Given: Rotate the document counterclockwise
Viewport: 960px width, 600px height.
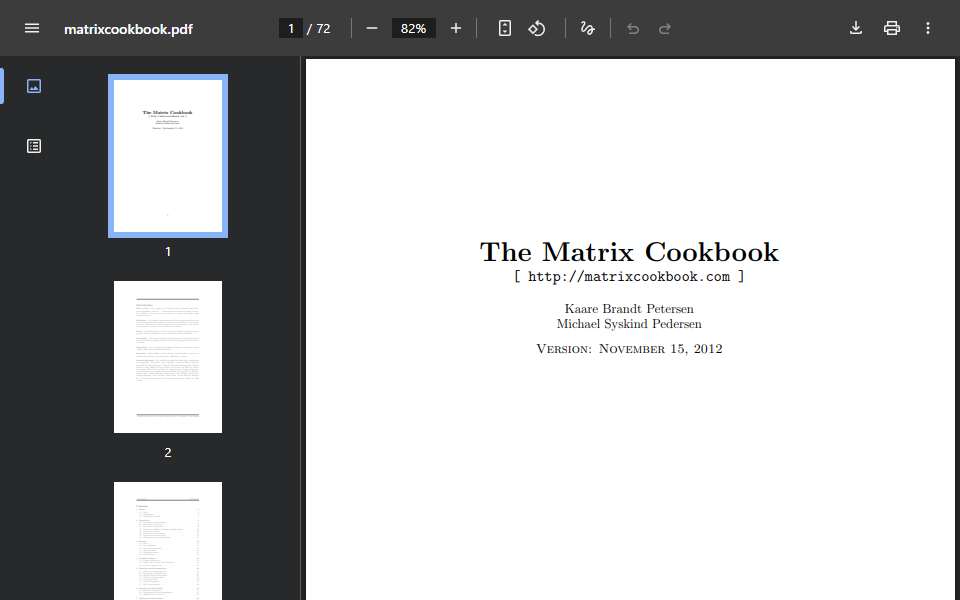Looking at the screenshot, I should click(537, 28).
